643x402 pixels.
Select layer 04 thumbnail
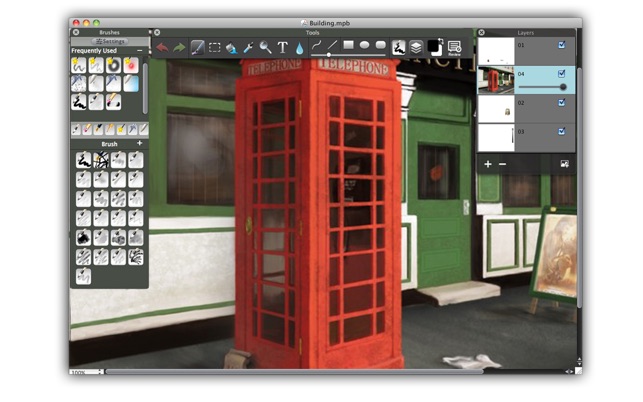496,80
